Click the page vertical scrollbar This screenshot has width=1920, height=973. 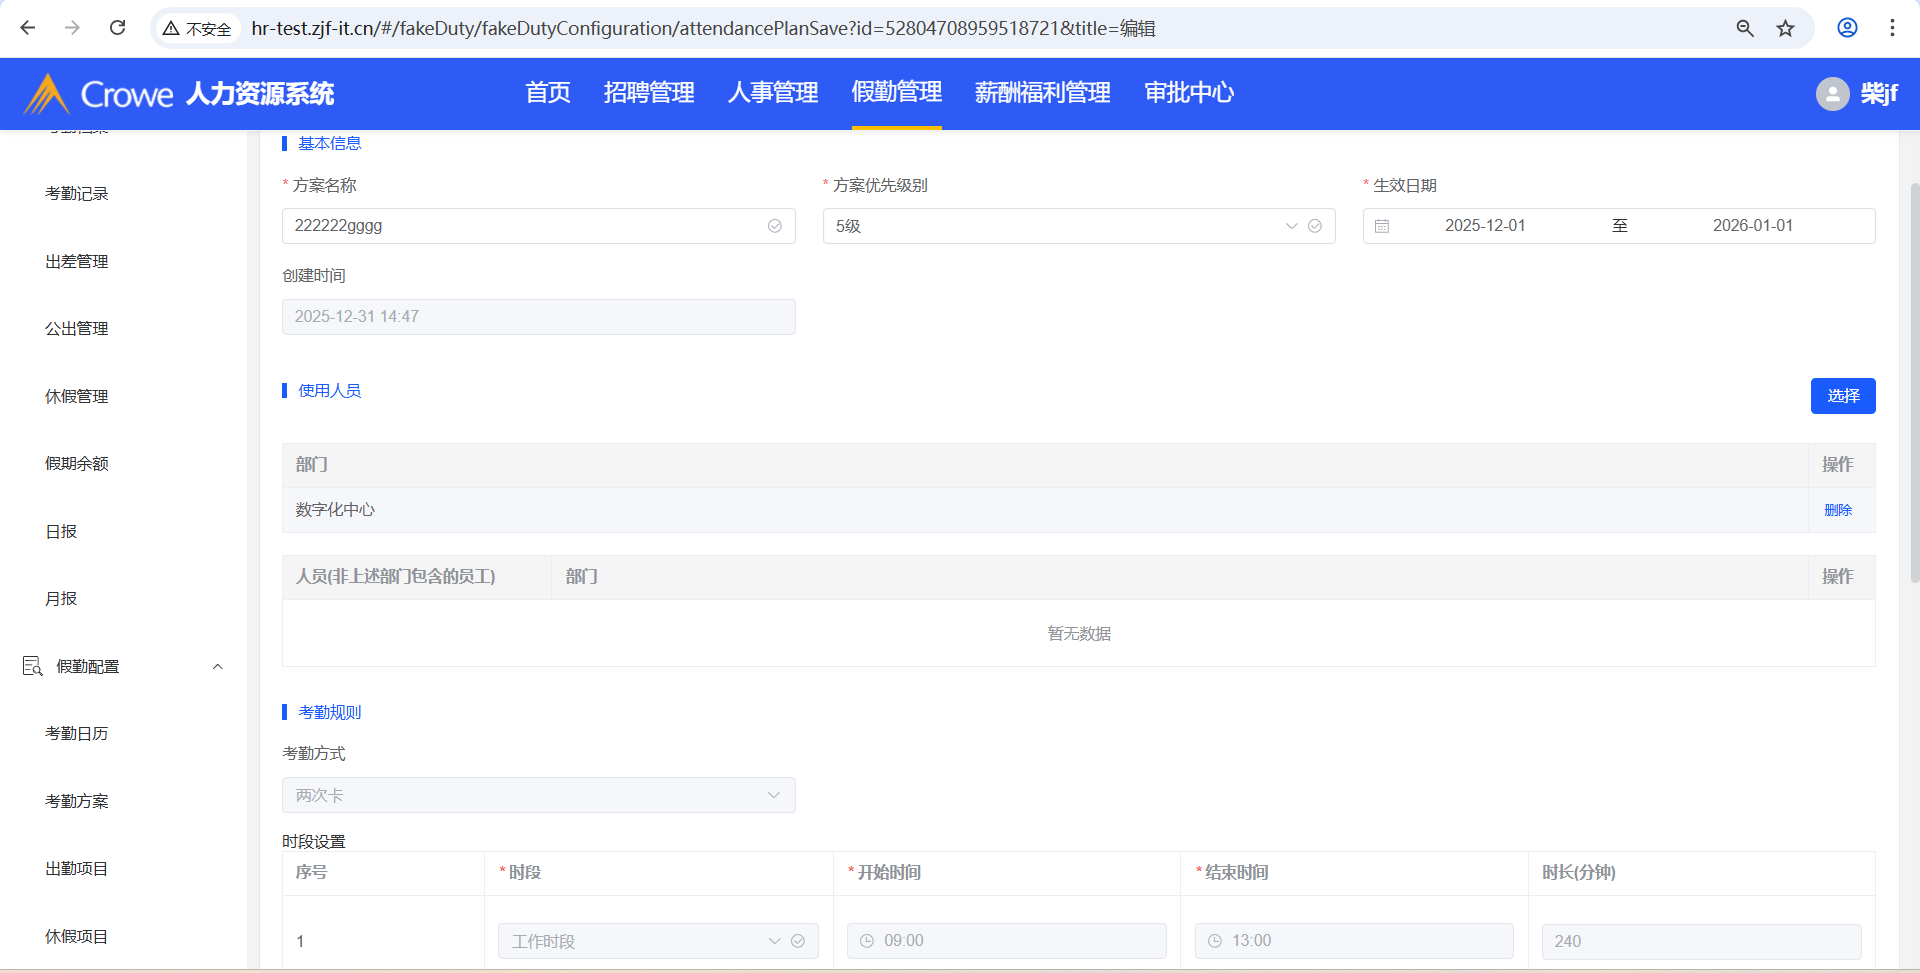[x=1914, y=380]
